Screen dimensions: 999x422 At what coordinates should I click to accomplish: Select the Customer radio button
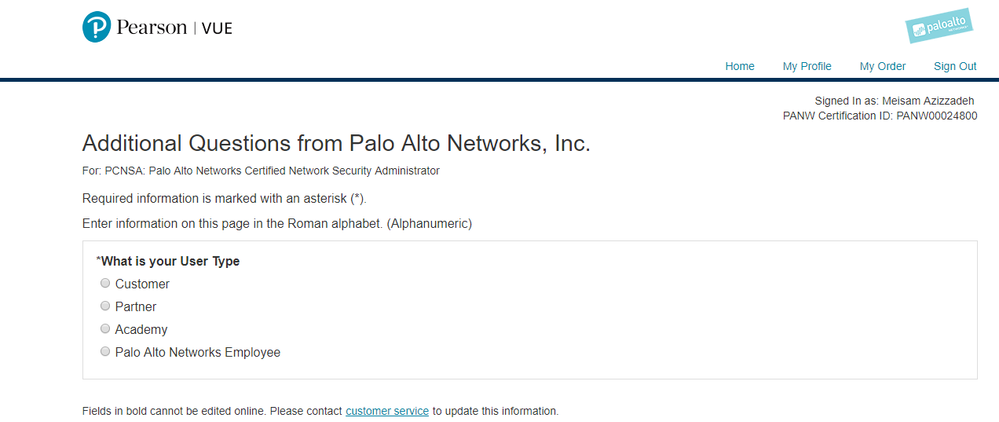(x=105, y=284)
